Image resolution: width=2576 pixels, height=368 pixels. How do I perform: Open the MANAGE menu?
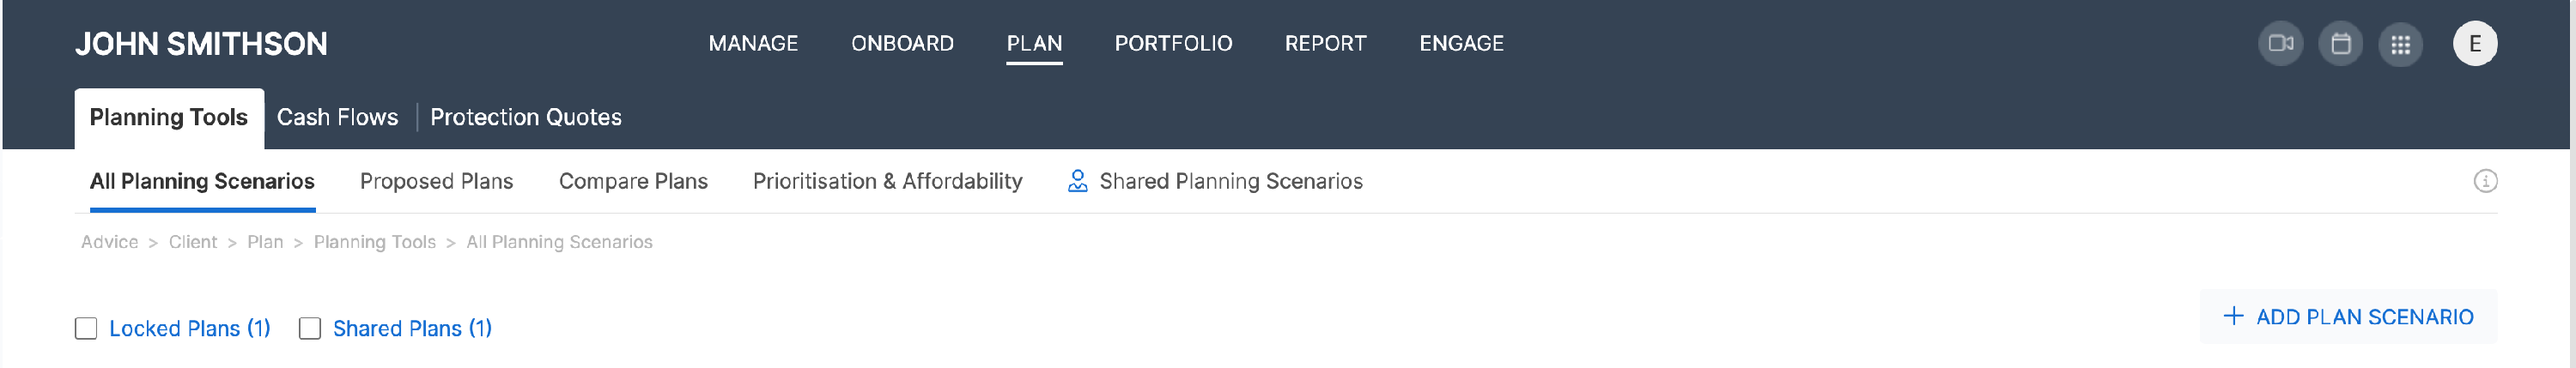[753, 44]
